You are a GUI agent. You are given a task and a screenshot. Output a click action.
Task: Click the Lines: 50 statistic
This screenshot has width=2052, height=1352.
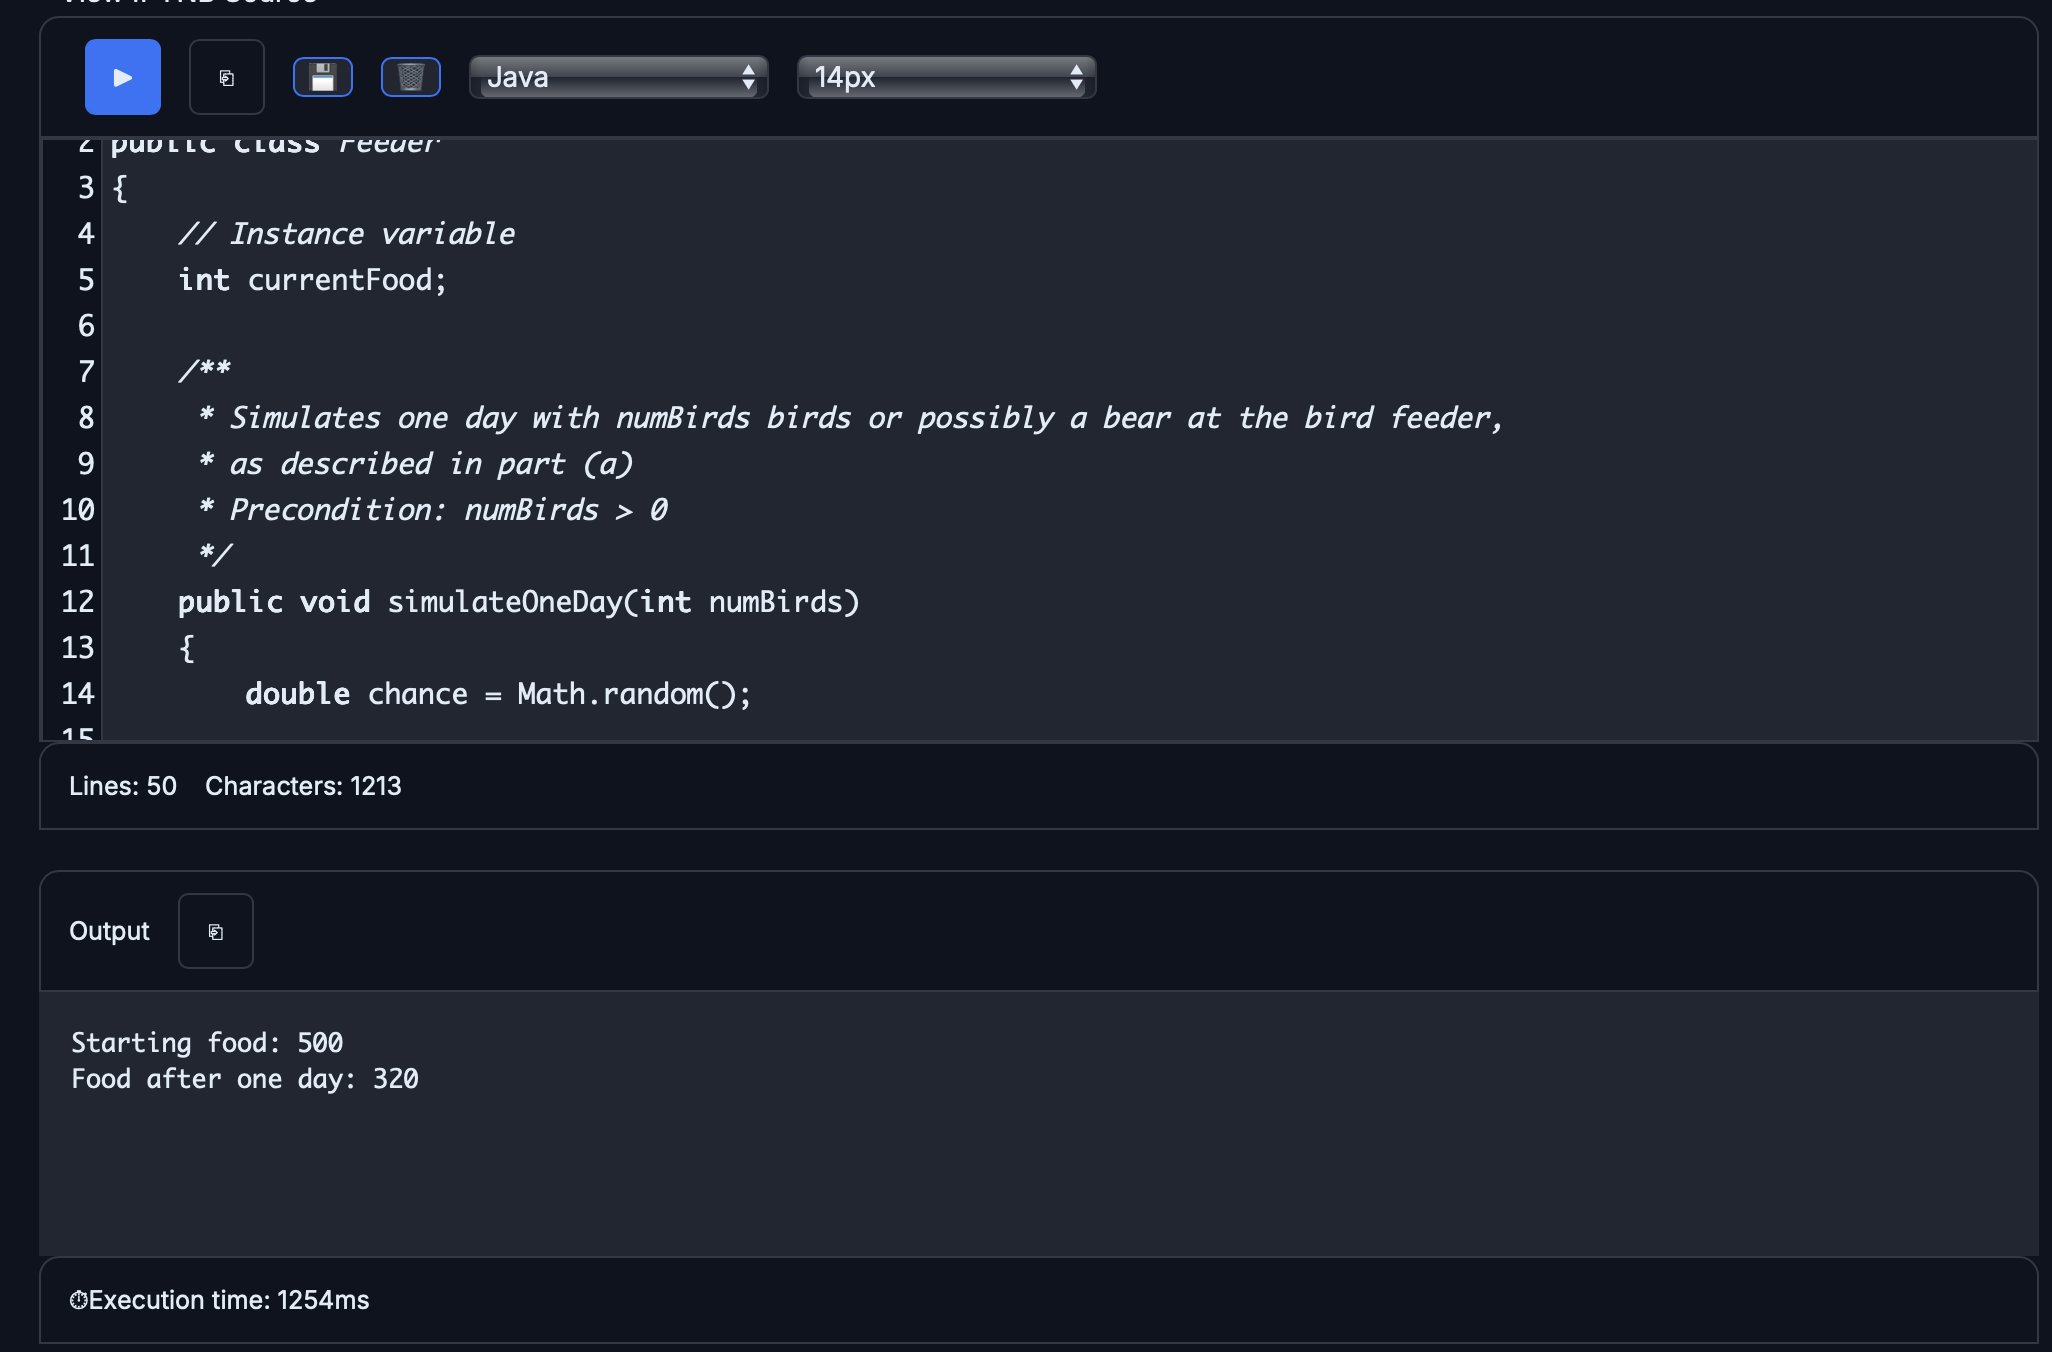[122, 786]
